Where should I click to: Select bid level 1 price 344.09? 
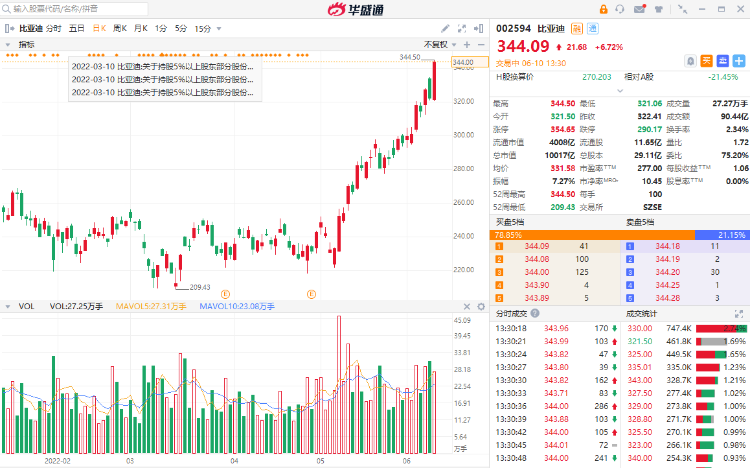[x=537, y=246]
